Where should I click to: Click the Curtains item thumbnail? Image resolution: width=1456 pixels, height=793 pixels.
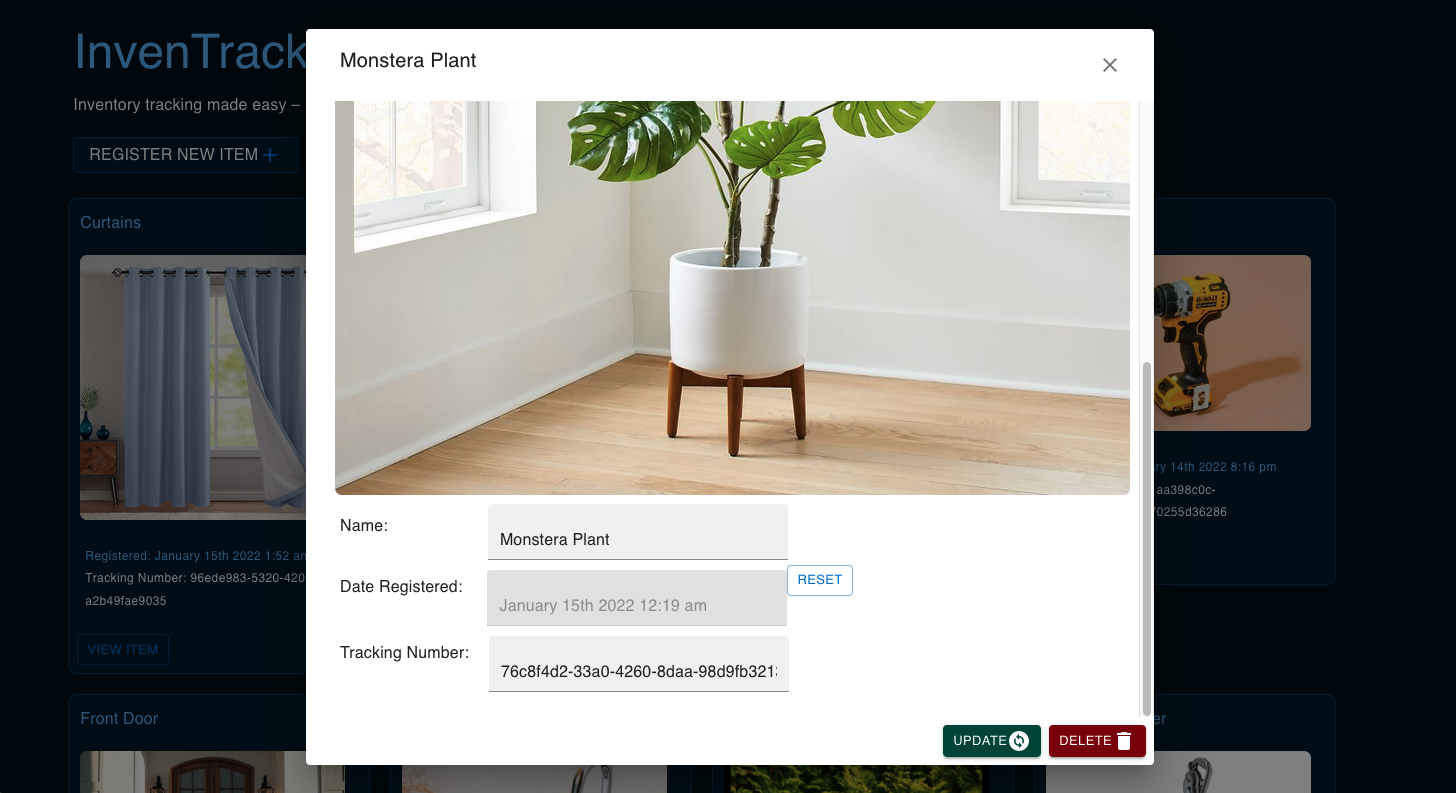coord(193,387)
